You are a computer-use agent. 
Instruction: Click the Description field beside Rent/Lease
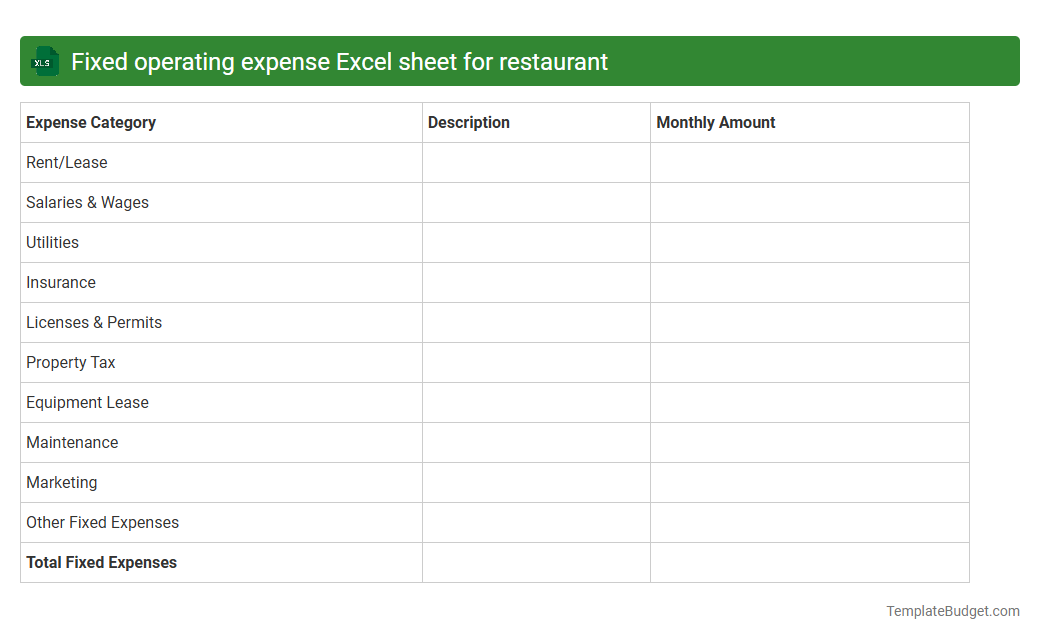535,162
